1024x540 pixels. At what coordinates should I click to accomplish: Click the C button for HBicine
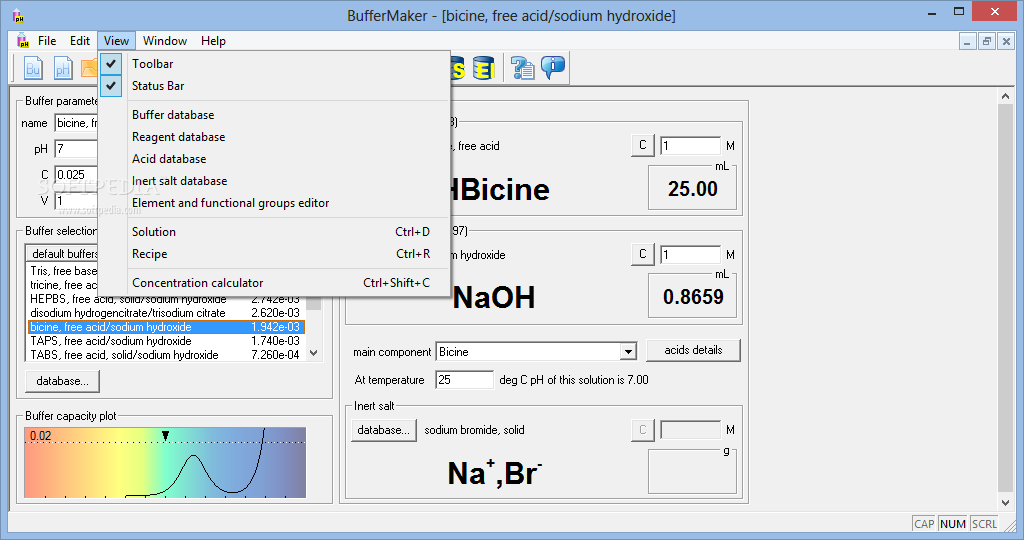tap(643, 146)
